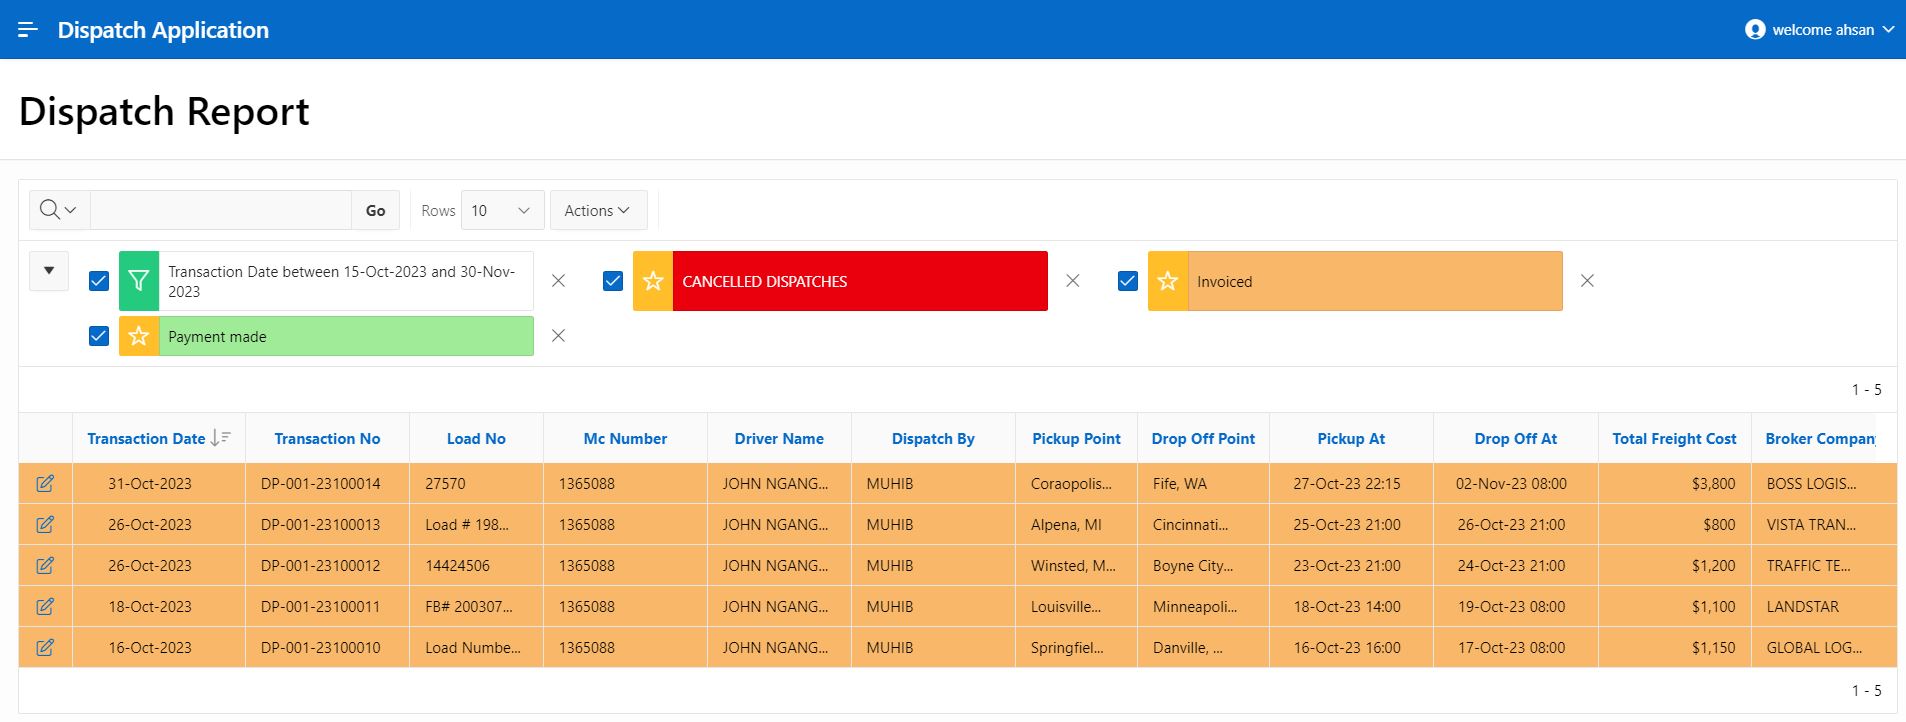This screenshot has width=1906, height=722.
Task: Expand the welcome ahsan user menu
Action: tap(1820, 30)
